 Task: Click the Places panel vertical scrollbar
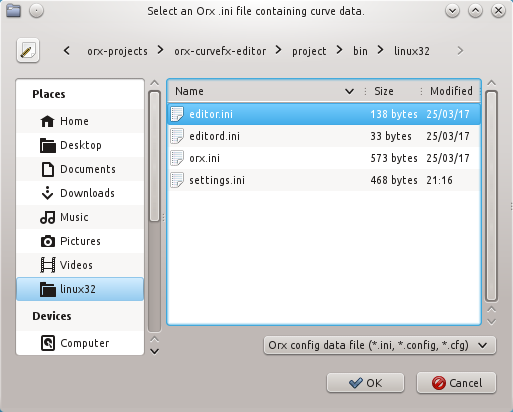[x=154, y=212]
